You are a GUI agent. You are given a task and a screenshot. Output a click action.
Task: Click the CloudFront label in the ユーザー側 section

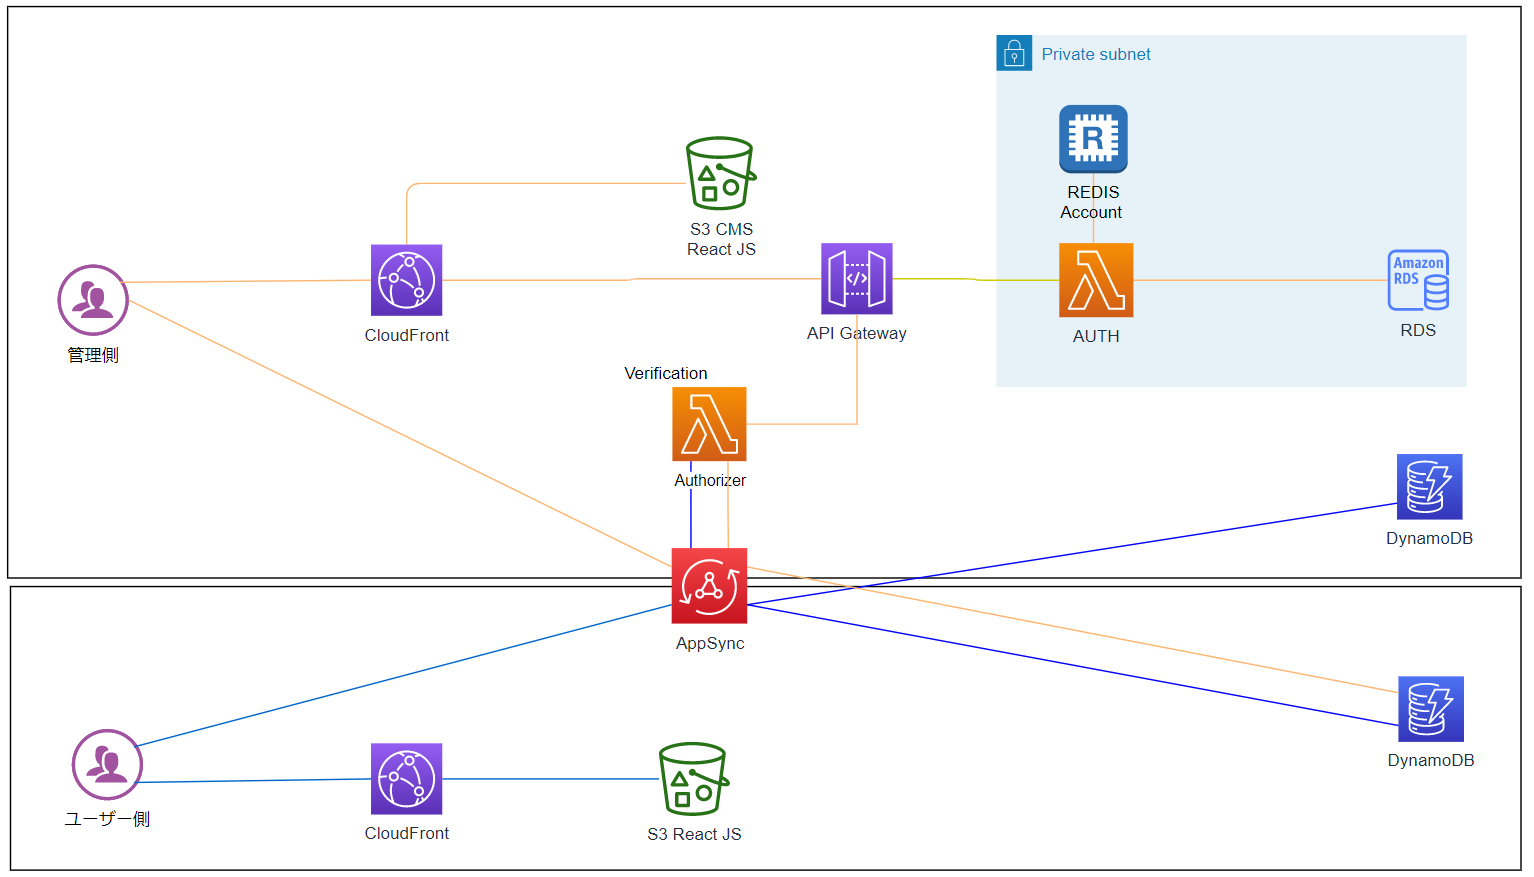(407, 833)
